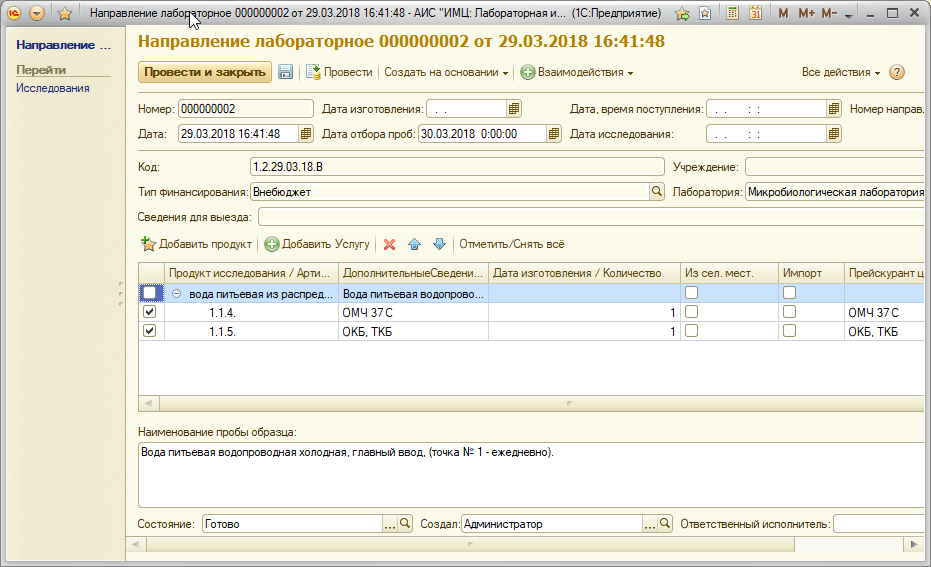Move the row up with the up arrow
This screenshot has width=931, height=567.
(x=415, y=244)
